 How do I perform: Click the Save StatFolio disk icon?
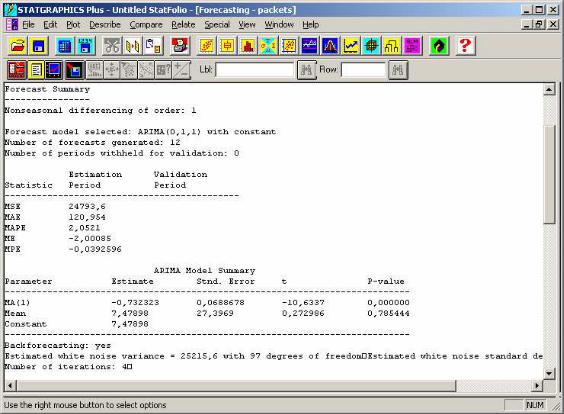[x=38, y=46]
